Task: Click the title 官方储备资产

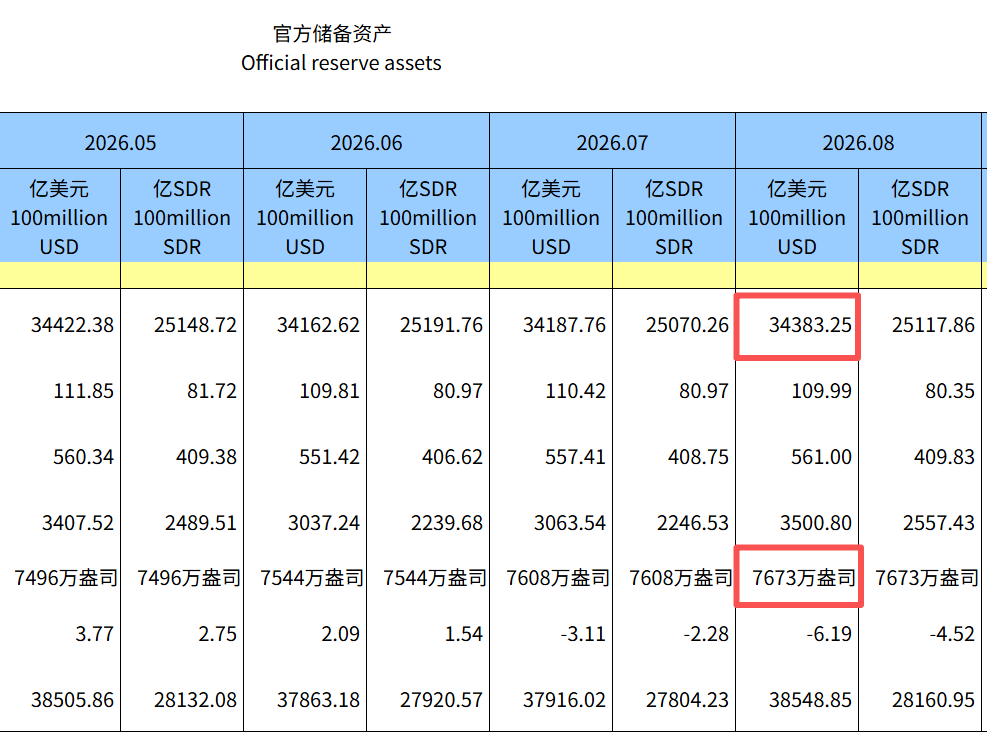Action: (332, 33)
